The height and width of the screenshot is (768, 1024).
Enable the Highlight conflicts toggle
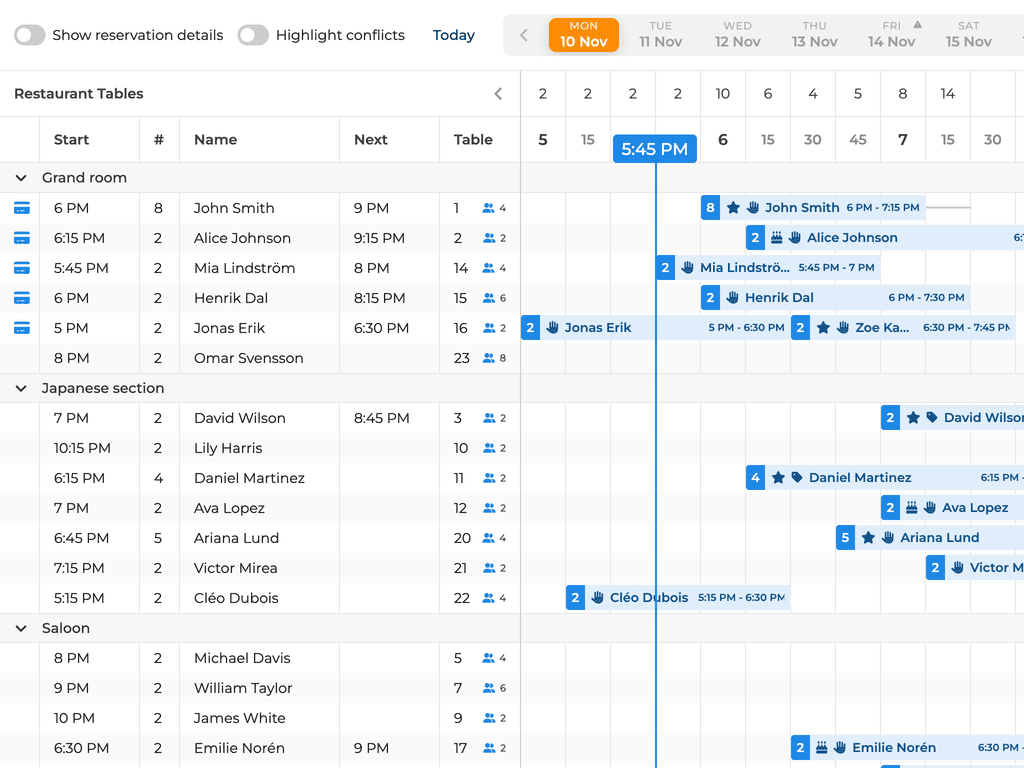click(253, 35)
